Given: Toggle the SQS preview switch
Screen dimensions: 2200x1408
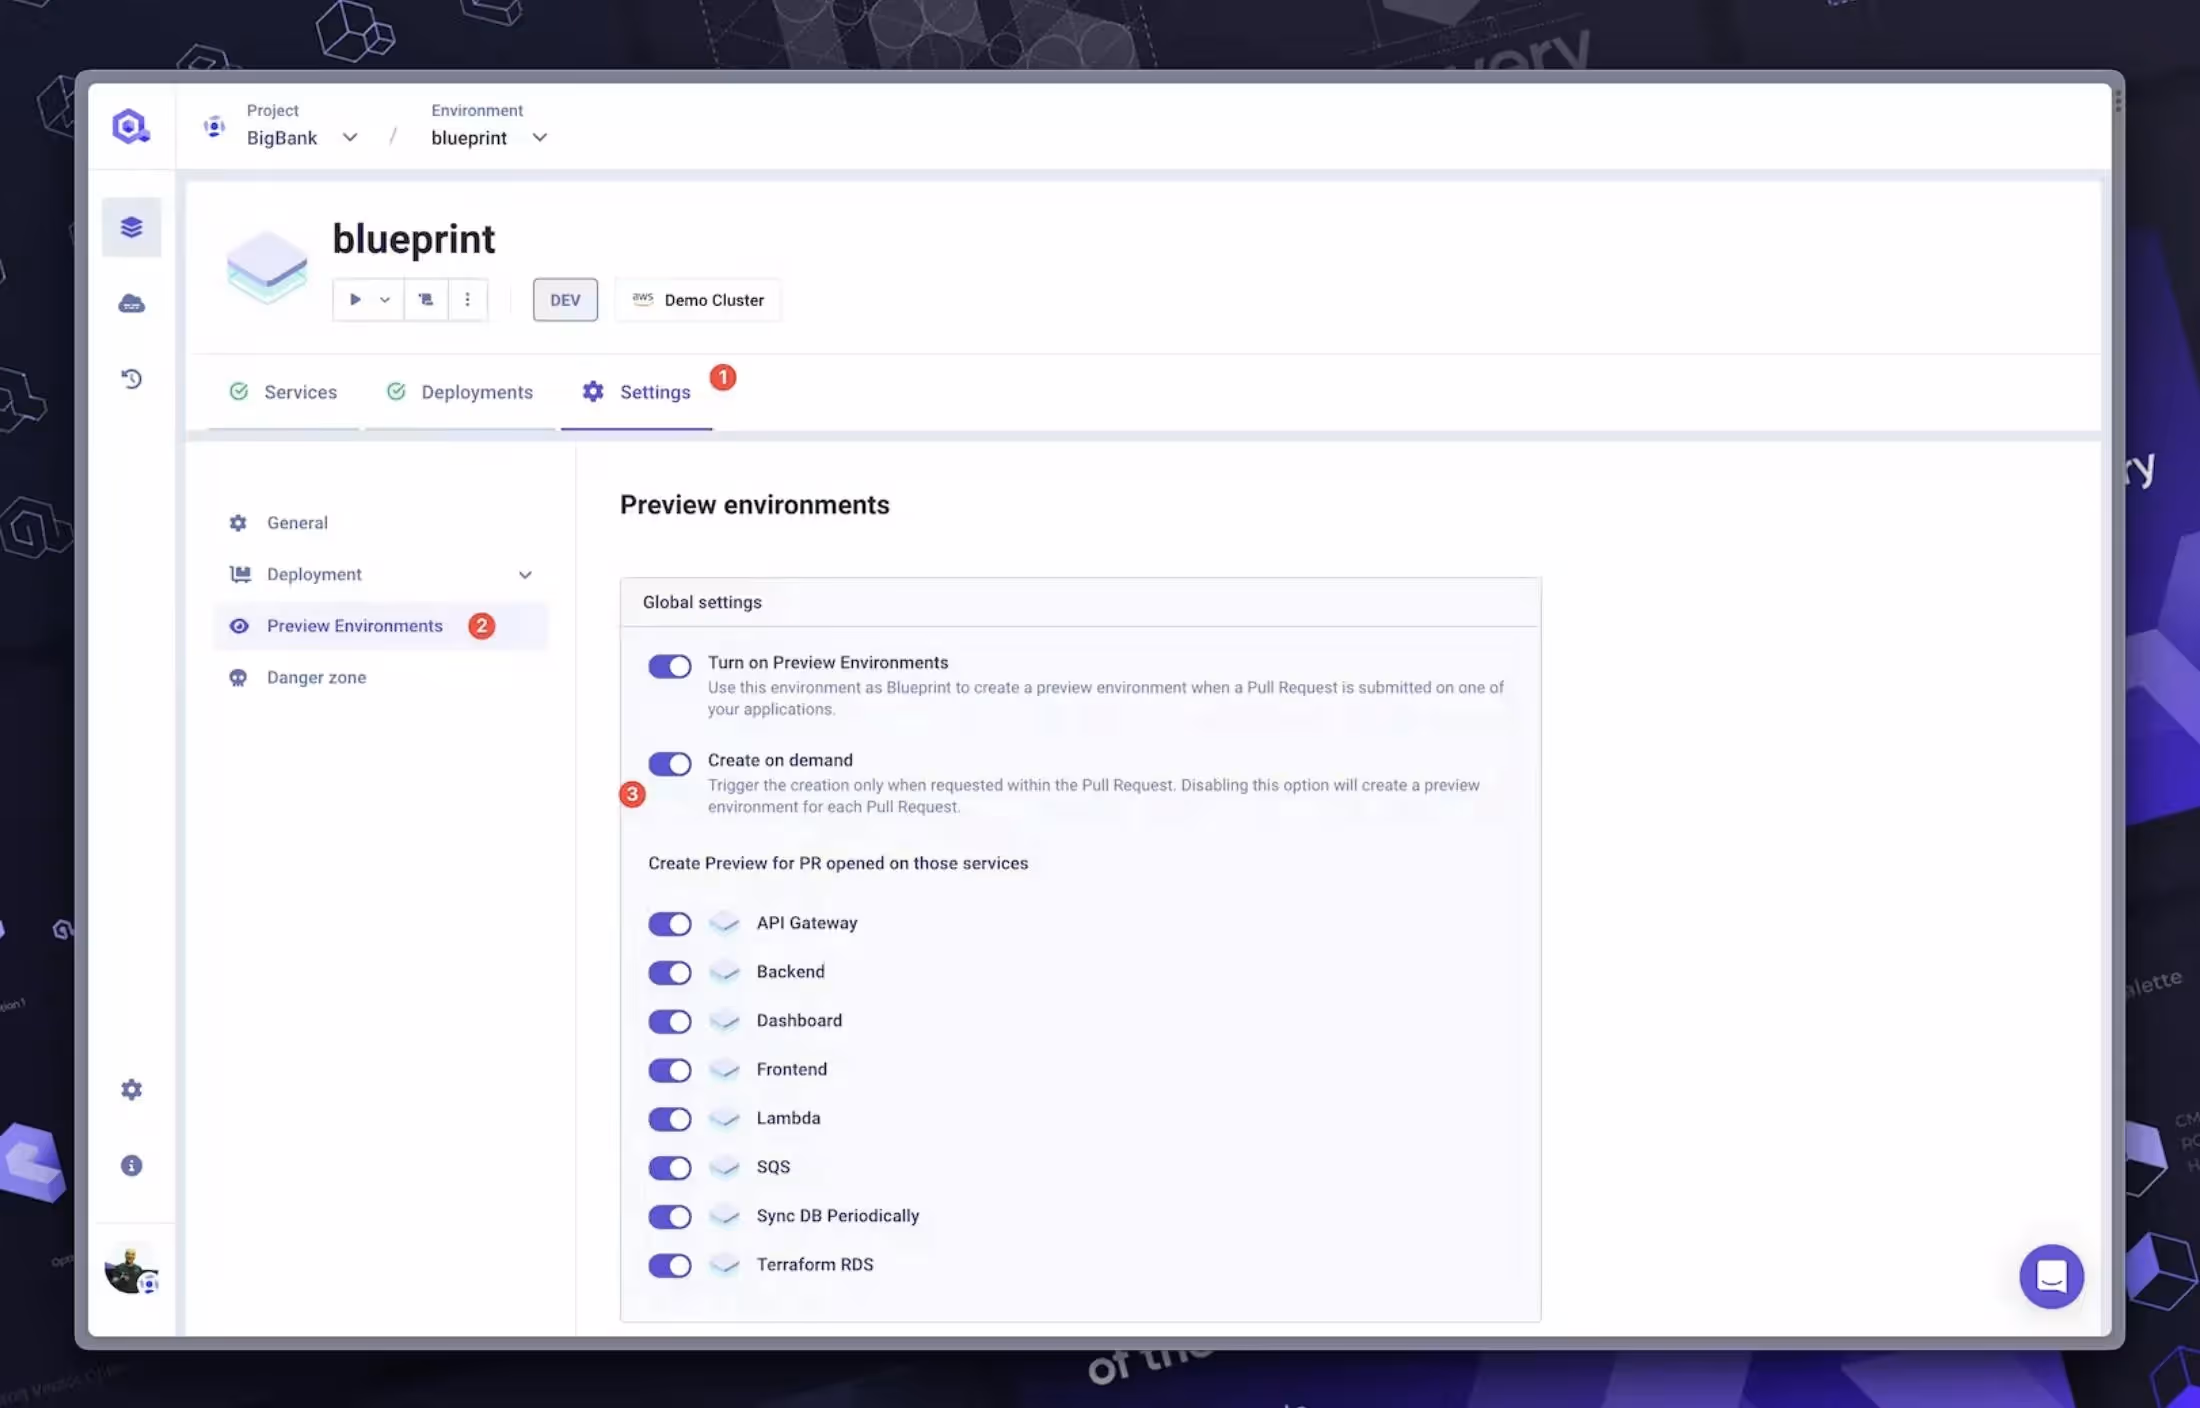Looking at the screenshot, I should click(670, 1168).
